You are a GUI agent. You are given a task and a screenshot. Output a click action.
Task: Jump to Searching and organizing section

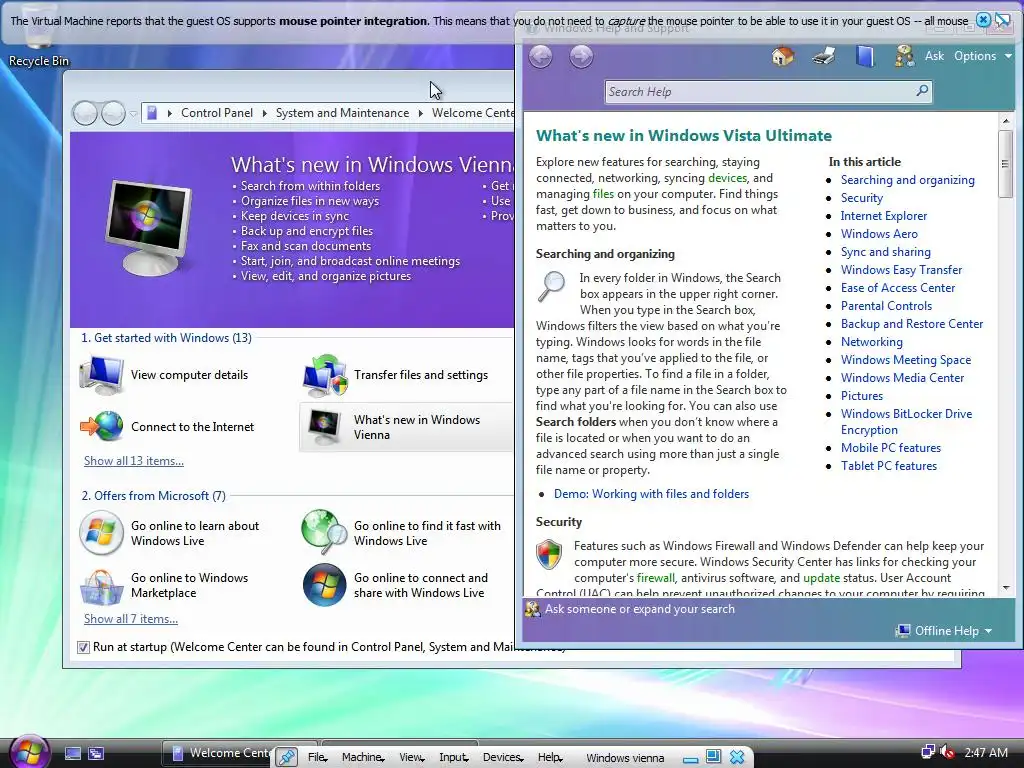[907, 180]
